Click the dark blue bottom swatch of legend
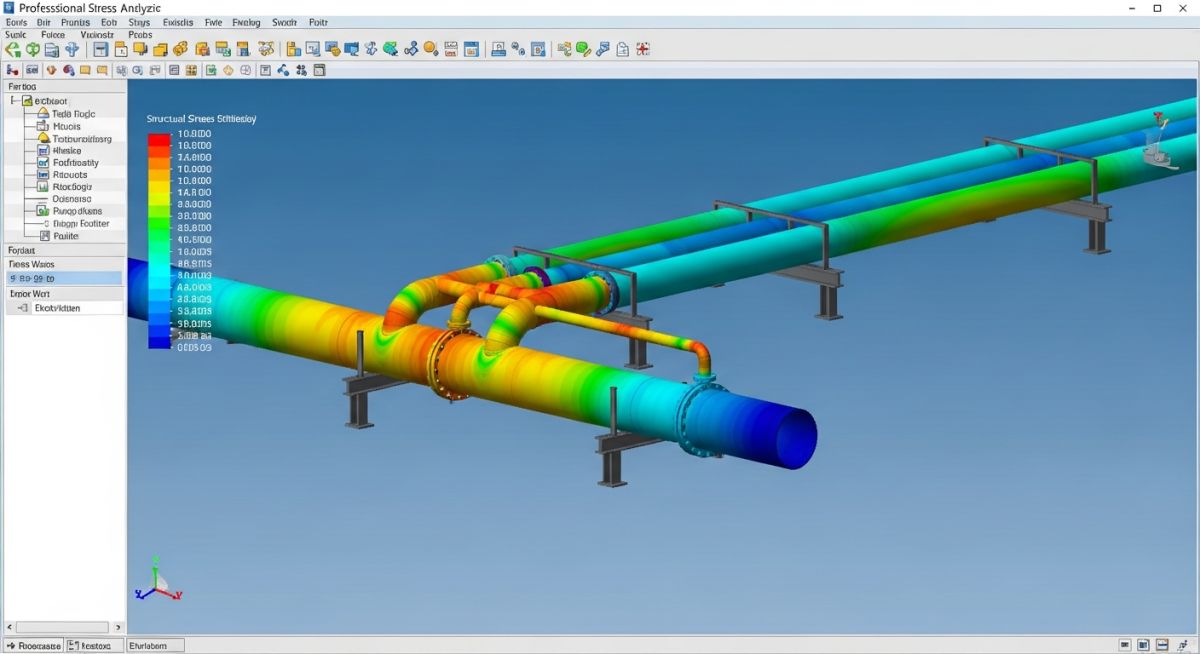Screen dimensions: 1200x654 [159, 341]
